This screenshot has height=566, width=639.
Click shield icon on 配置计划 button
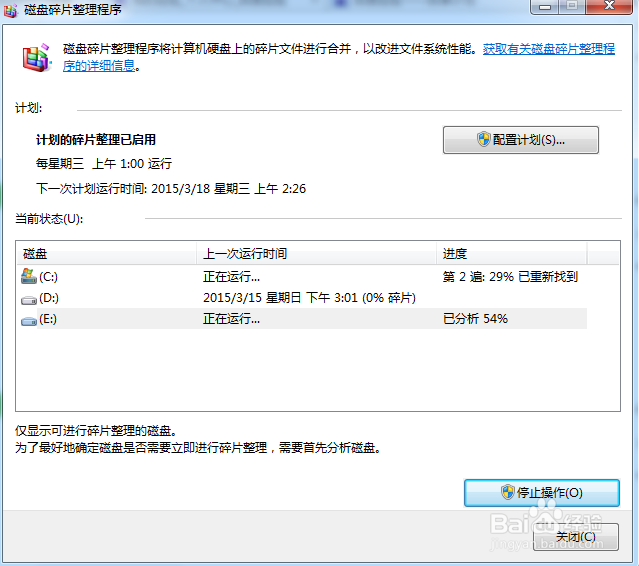pos(483,139)
